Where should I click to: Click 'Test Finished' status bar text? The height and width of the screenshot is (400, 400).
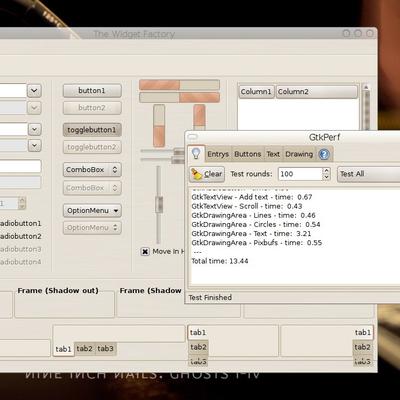click(210, 298)
